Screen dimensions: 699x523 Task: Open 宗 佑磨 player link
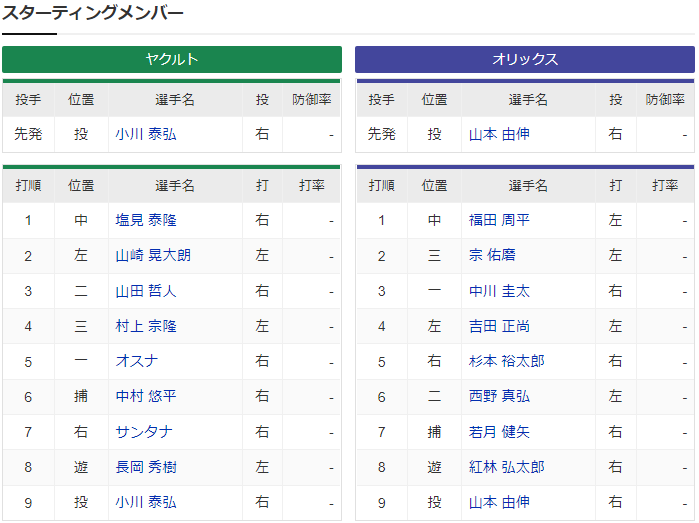click(491, 256)
